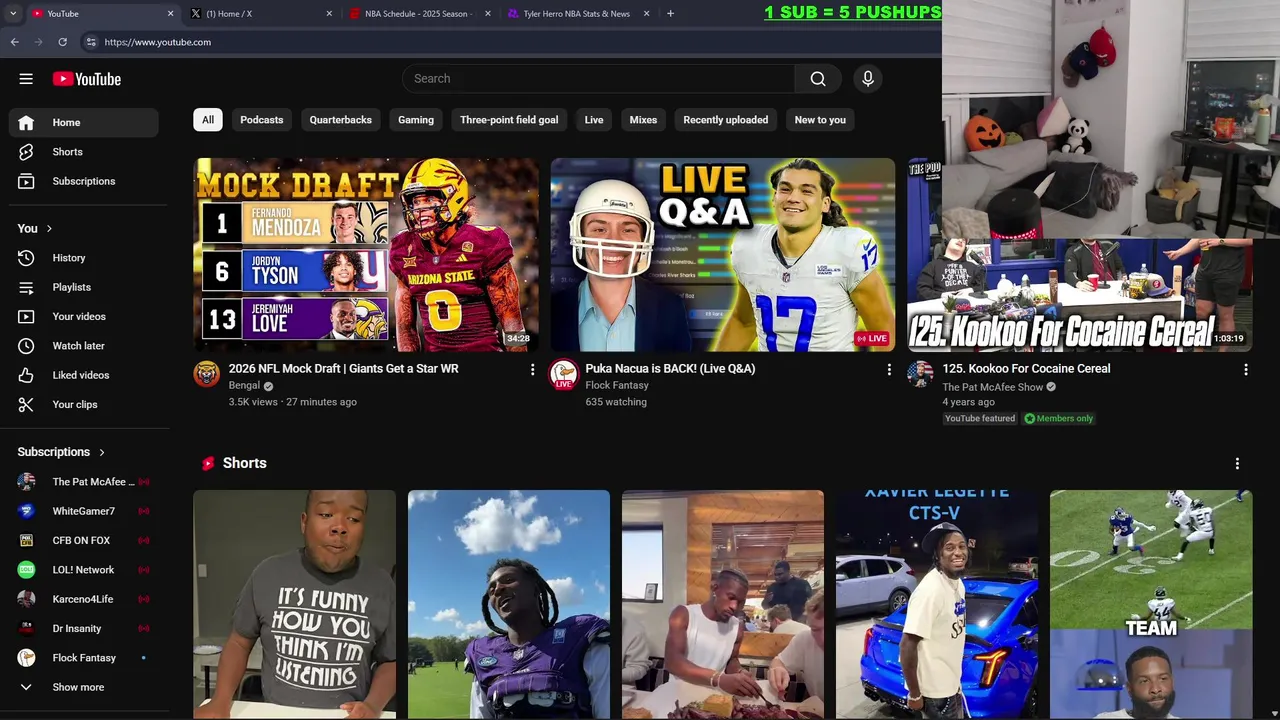The image size is (1280, 720).
Task: Click Flock Fantasy live channel avatar
Action: click(x=564, y=374)
